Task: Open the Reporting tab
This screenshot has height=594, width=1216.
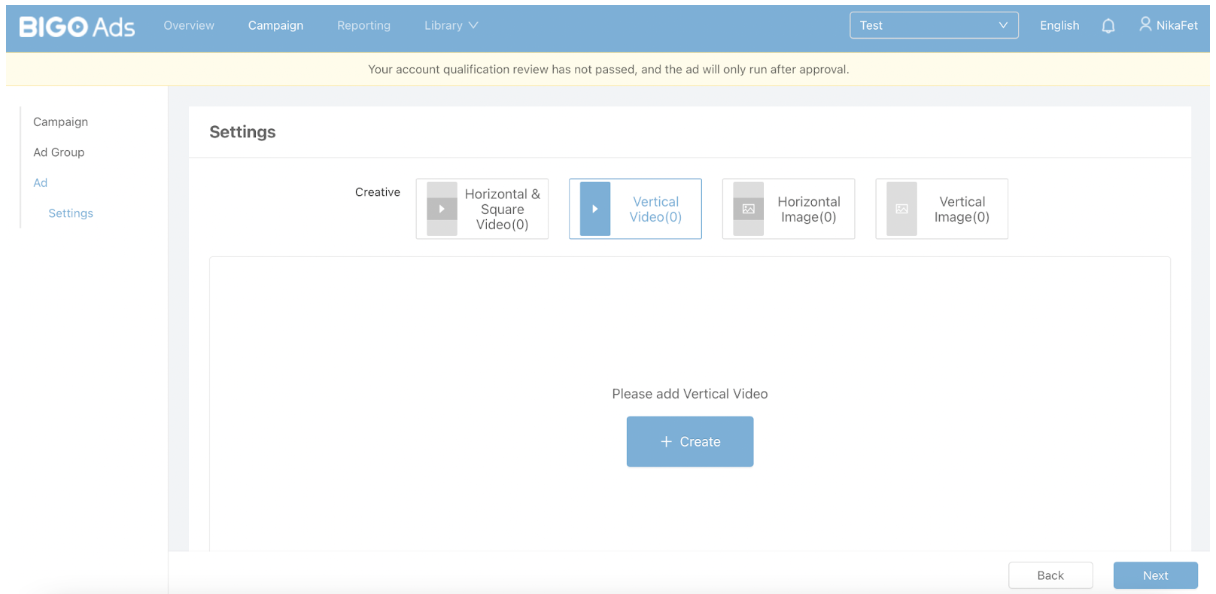Action: click(364, 26)
